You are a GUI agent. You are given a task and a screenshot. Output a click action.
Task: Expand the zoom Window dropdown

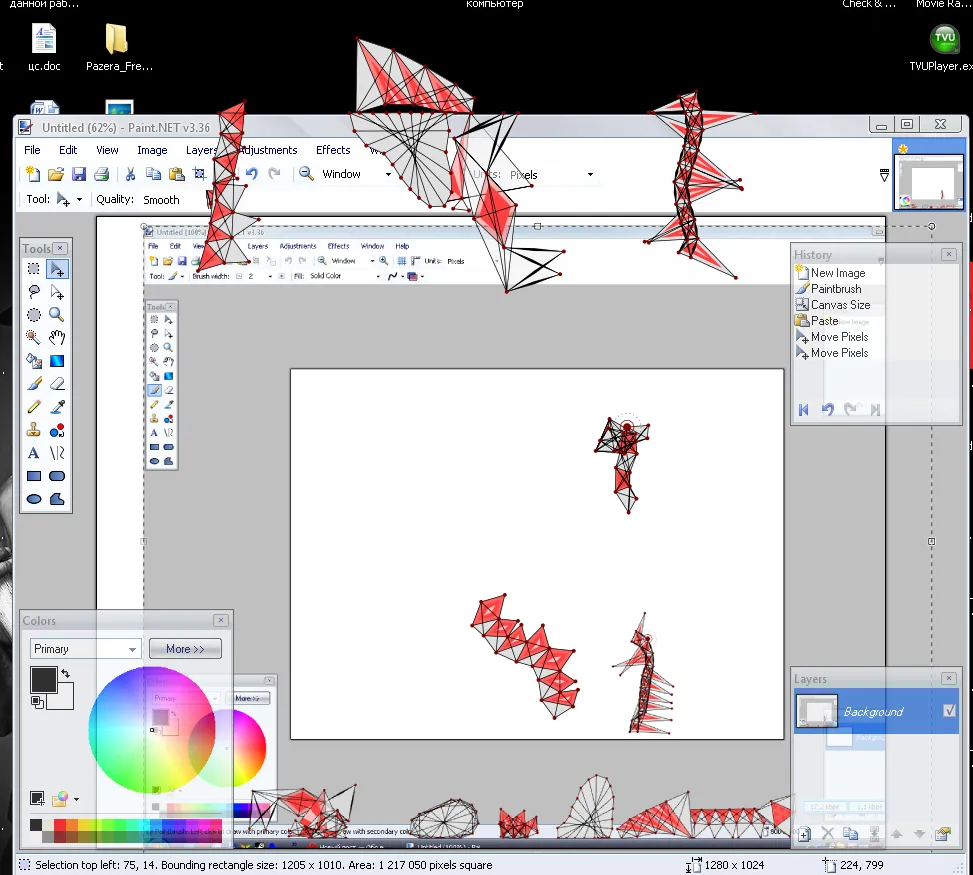pos(388,174)
